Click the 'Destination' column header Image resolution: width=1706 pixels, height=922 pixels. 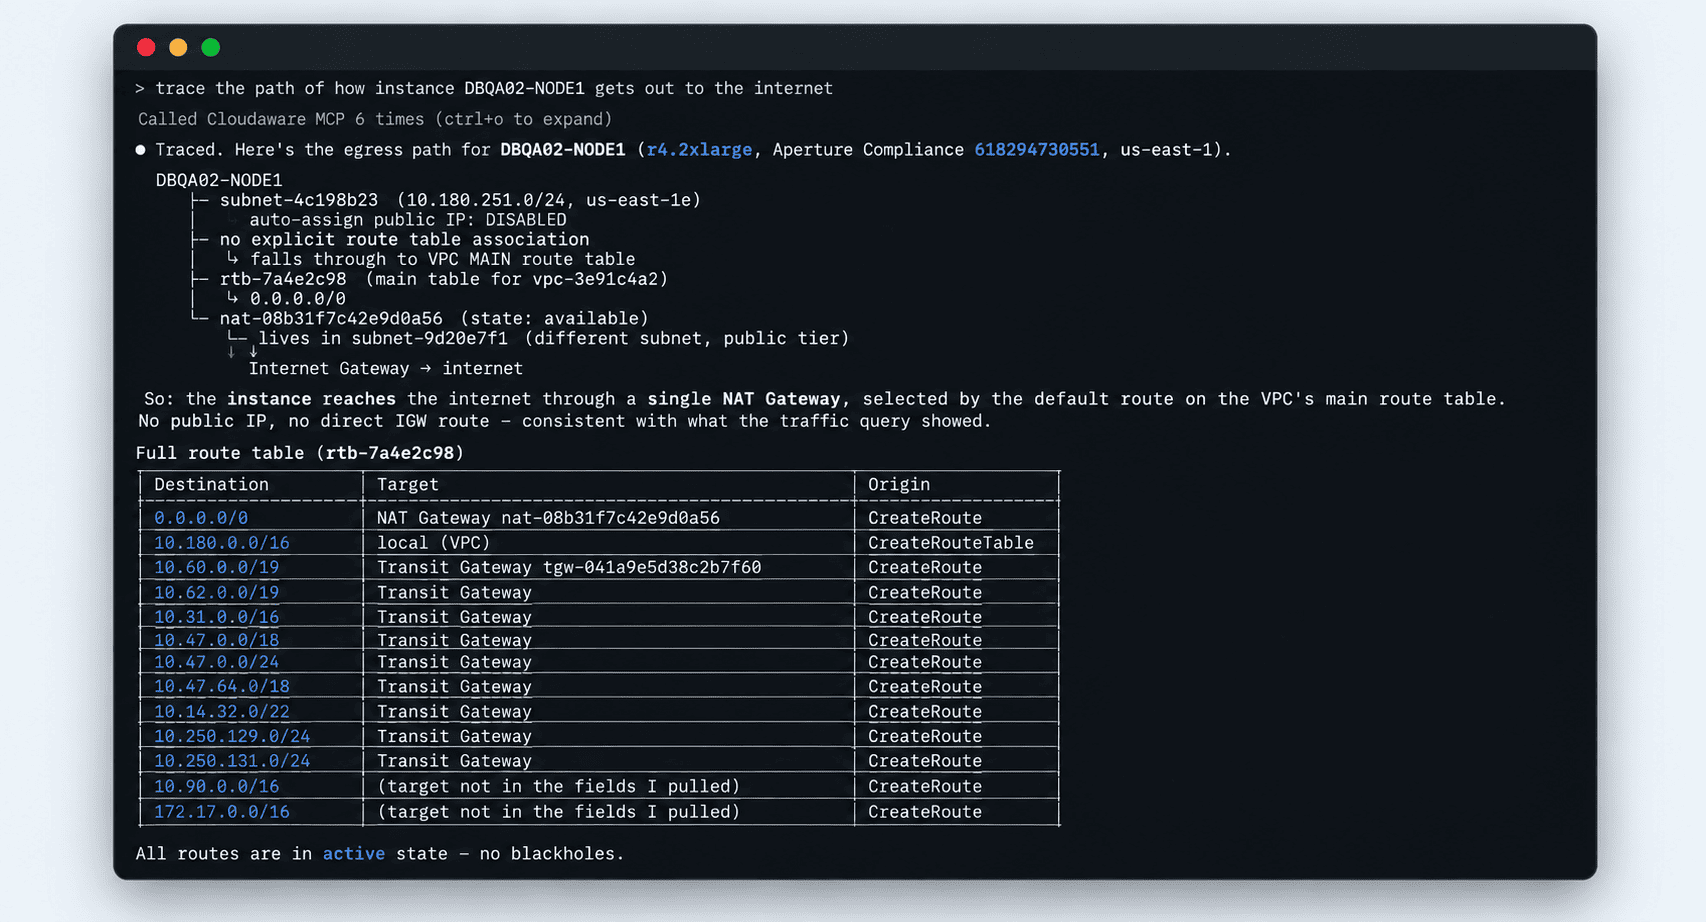(x=211, y=484)
